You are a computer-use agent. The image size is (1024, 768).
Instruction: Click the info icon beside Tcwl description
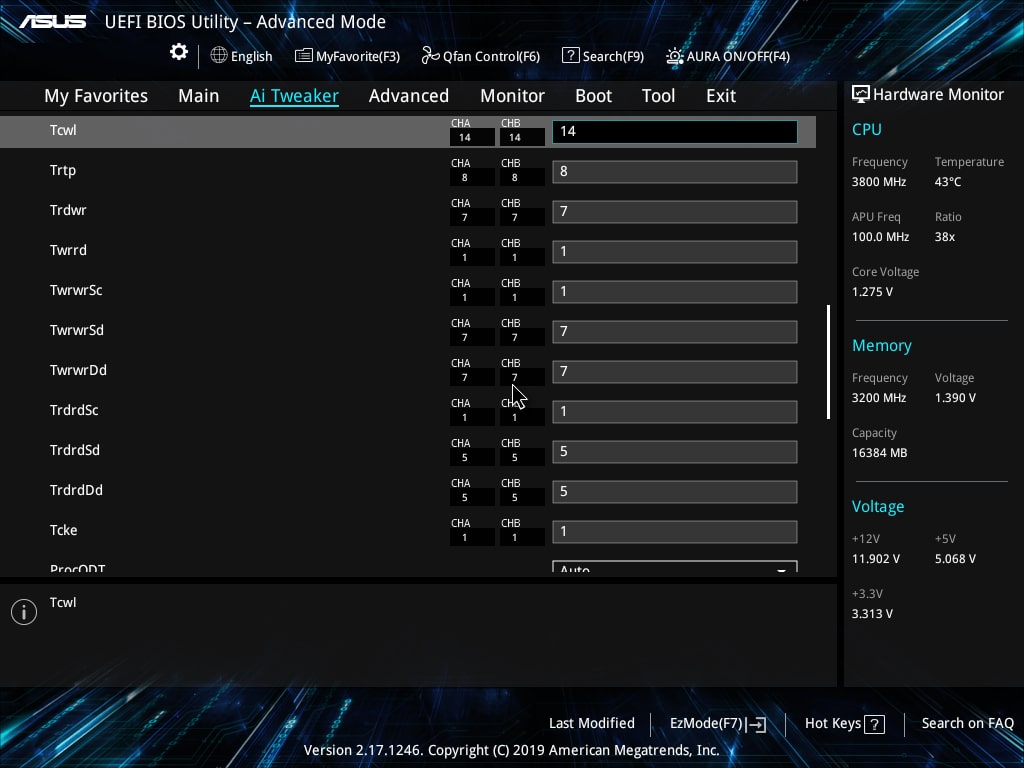(x=24, y=612)
